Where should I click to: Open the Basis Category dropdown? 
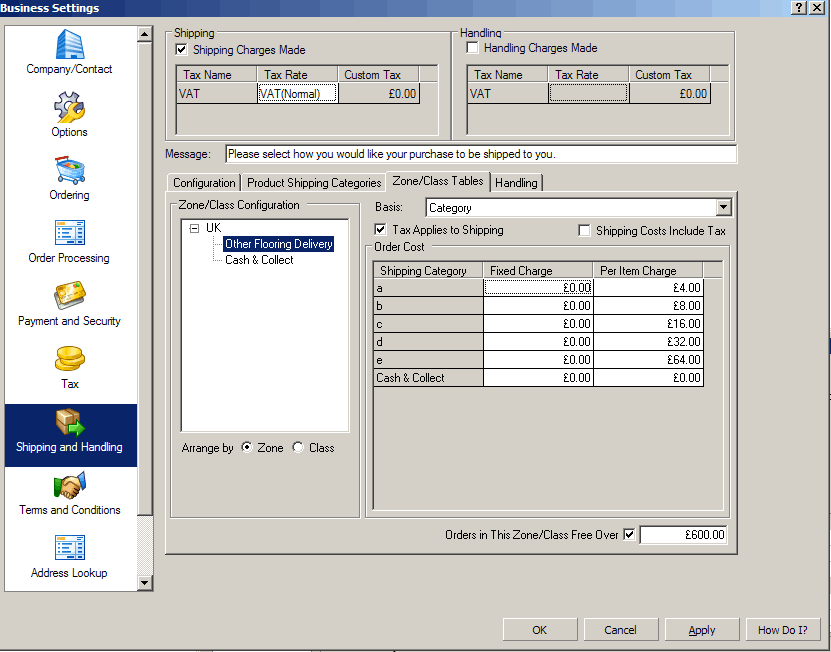point(724,208)
